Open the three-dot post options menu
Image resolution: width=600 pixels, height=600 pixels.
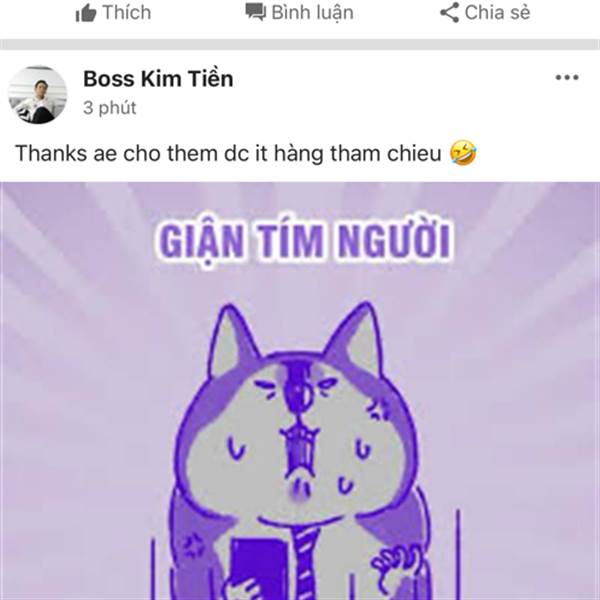pyautogui.click(x=567, y=78)
